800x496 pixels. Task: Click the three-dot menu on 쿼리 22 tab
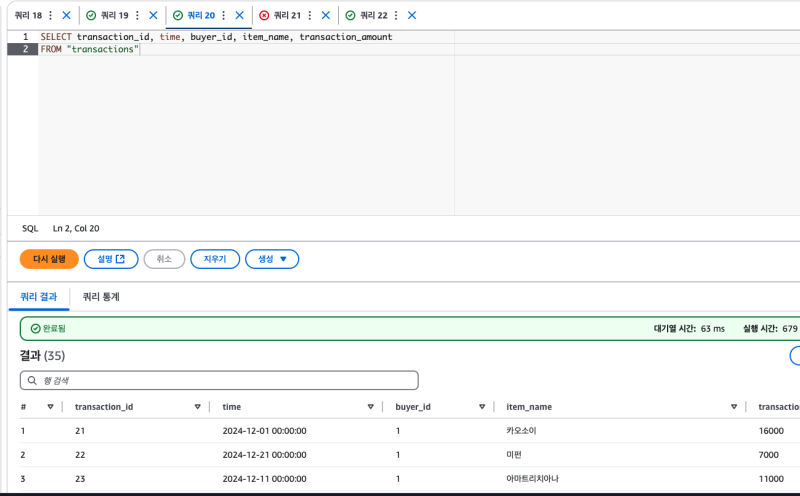396,16
